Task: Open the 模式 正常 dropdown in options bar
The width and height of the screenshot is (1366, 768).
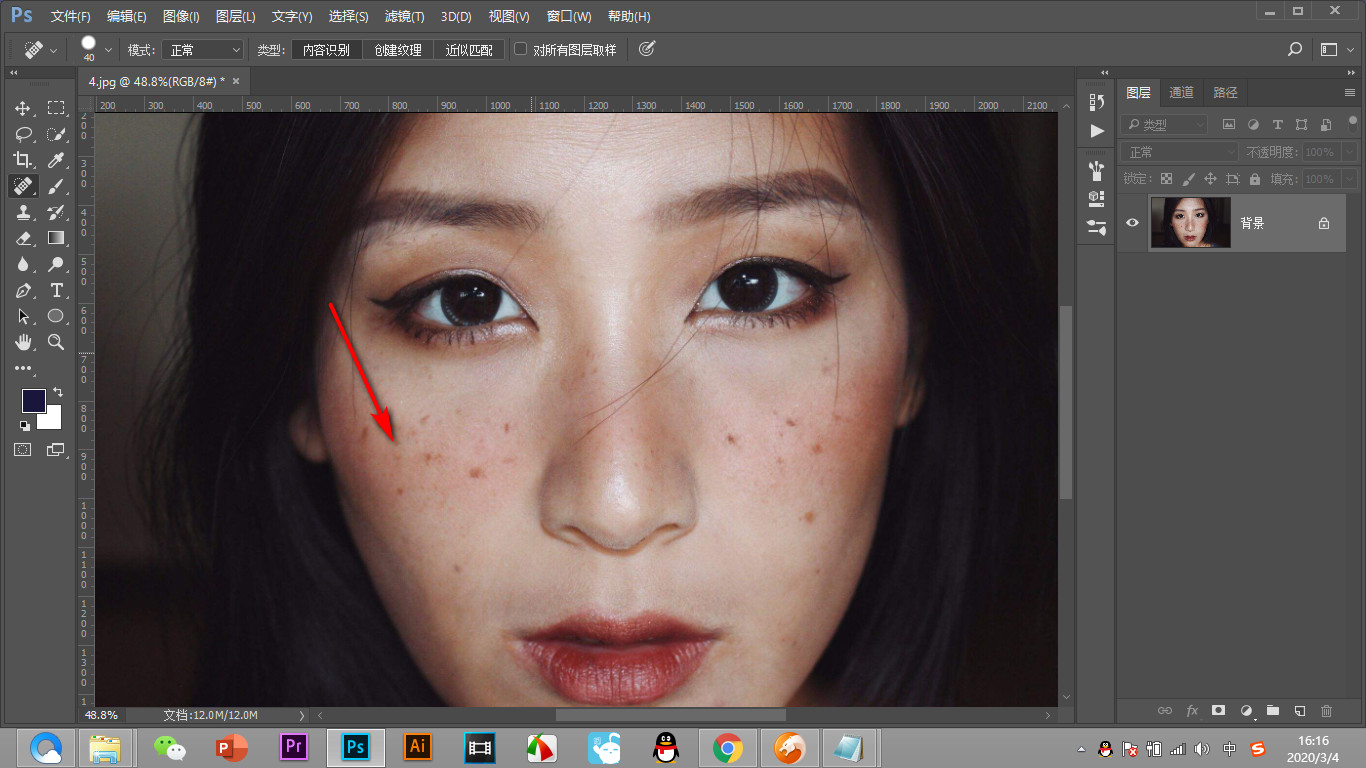Action: 205,50
